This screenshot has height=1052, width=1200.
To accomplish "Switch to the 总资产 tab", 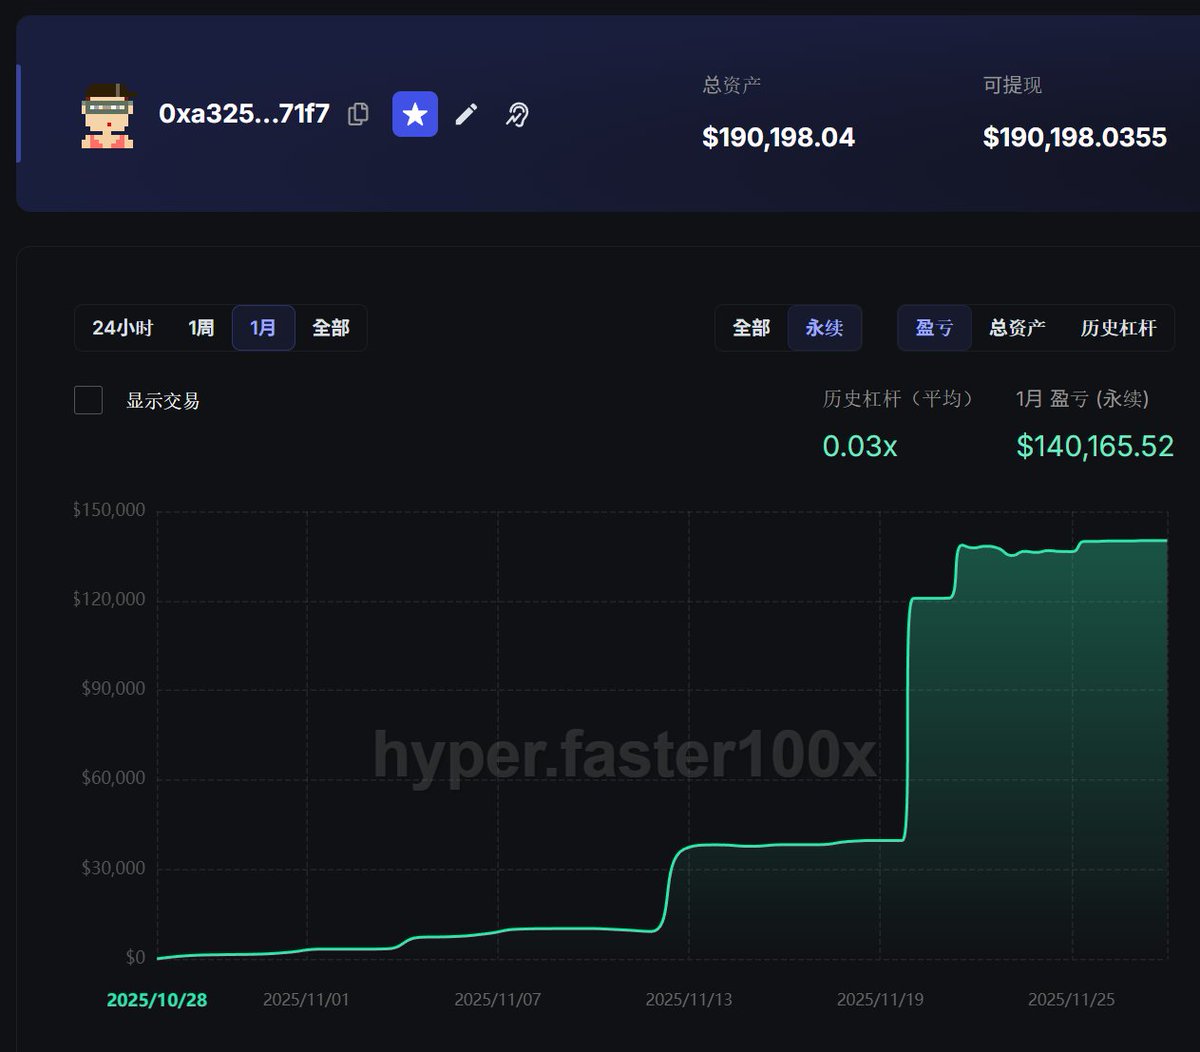I will tap(1016, 327).
